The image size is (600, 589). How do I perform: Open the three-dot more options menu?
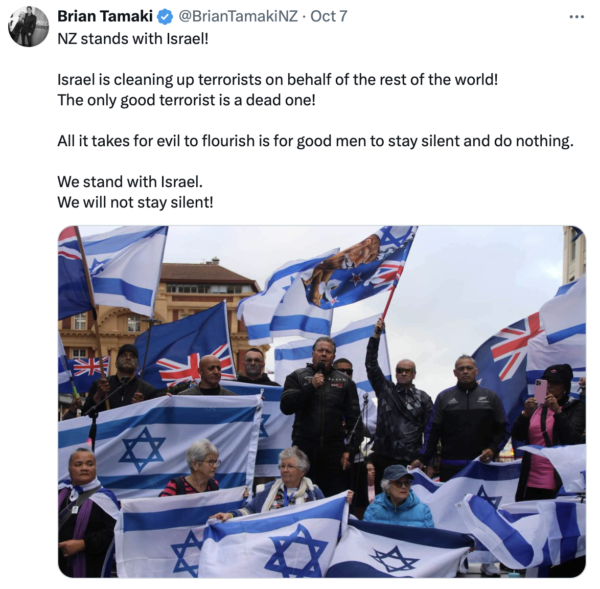(x=576, y=17)
